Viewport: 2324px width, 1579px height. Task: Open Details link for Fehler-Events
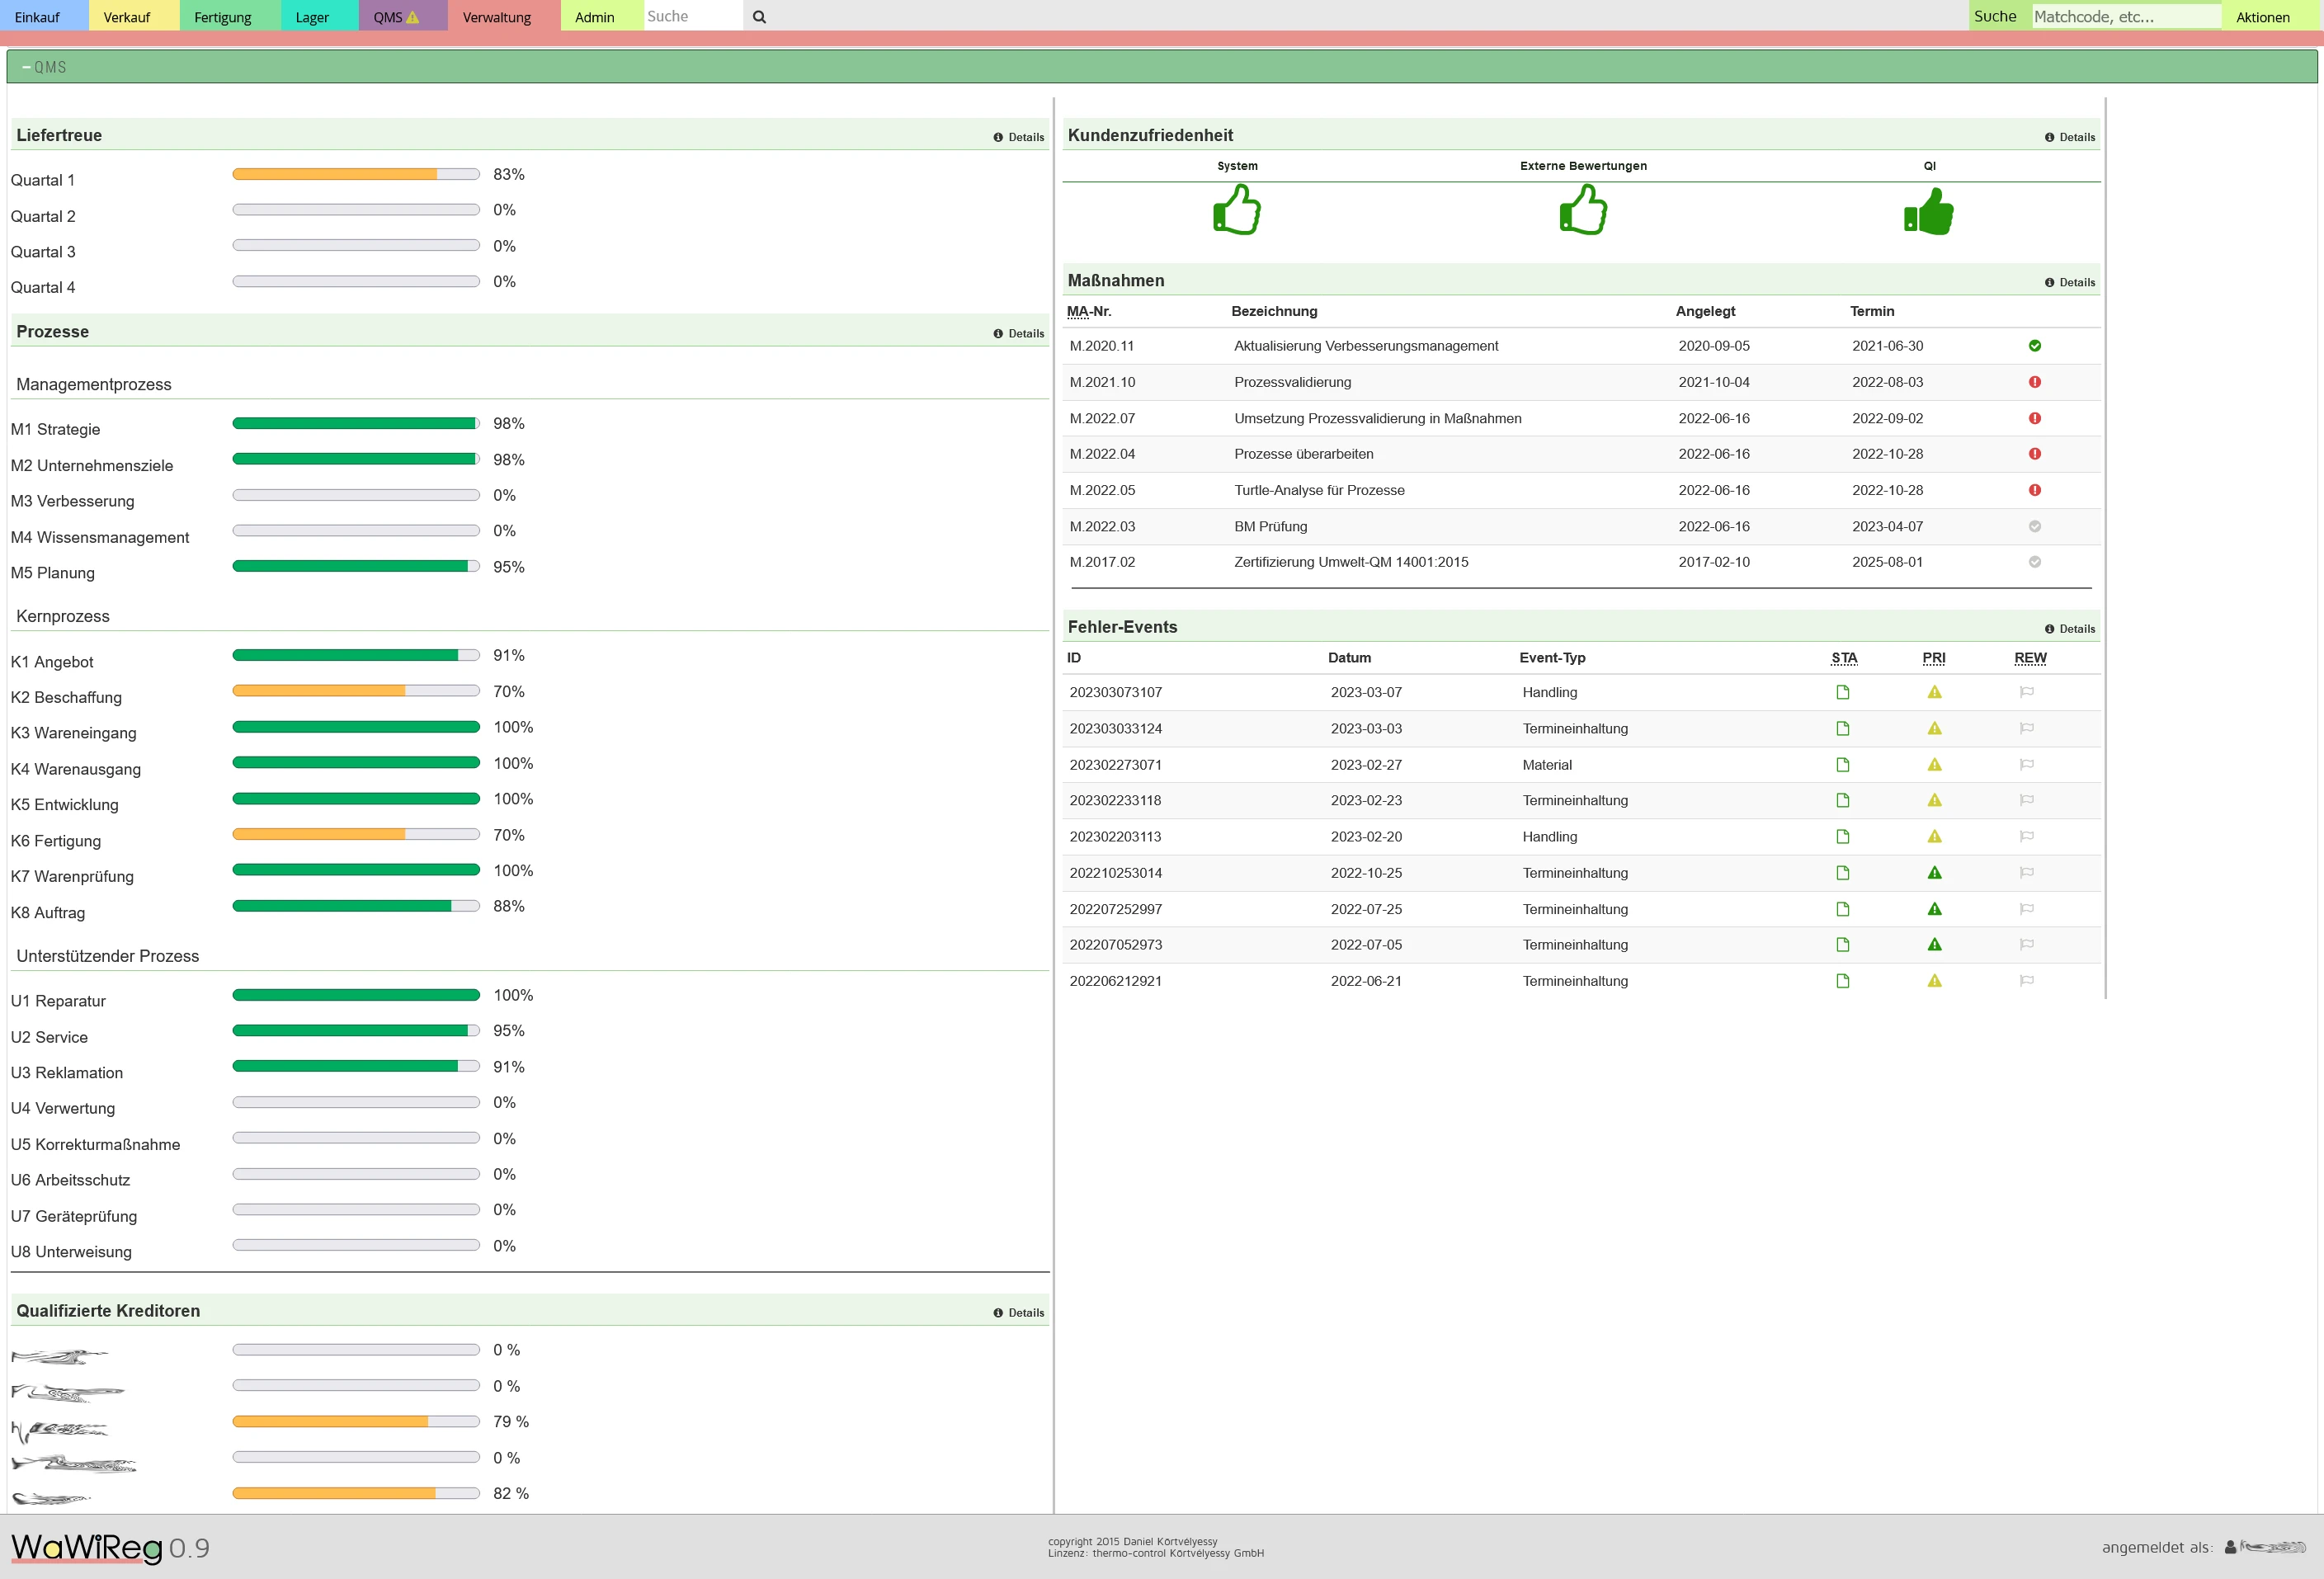point(2070,629)
